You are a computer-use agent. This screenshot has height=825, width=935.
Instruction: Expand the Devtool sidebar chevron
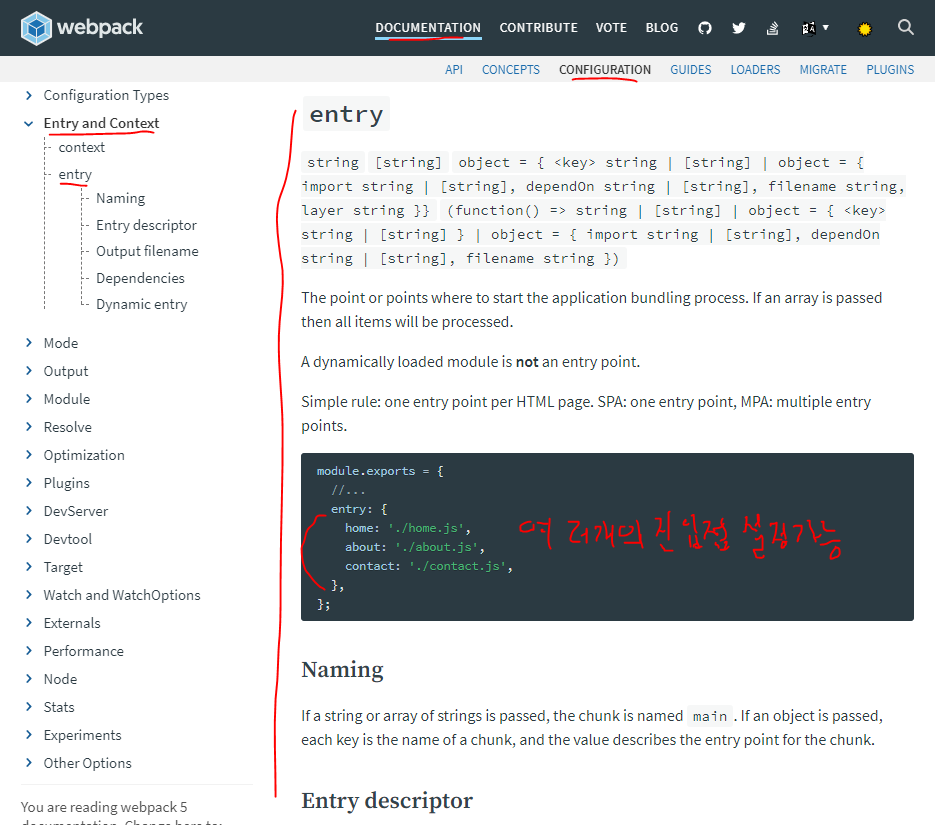[29, 538]
